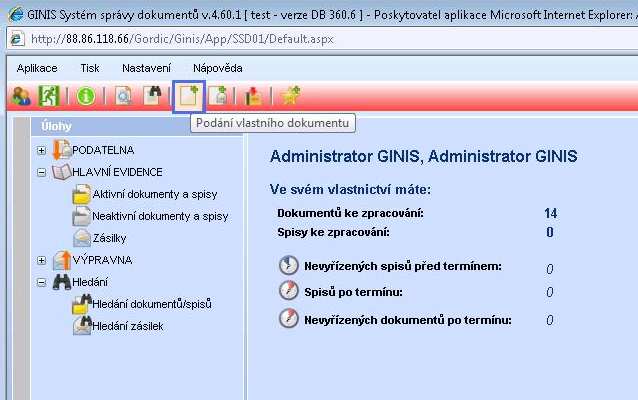
Task: Click the binoculars document search toolbar icon
Action: pos(153,96)
